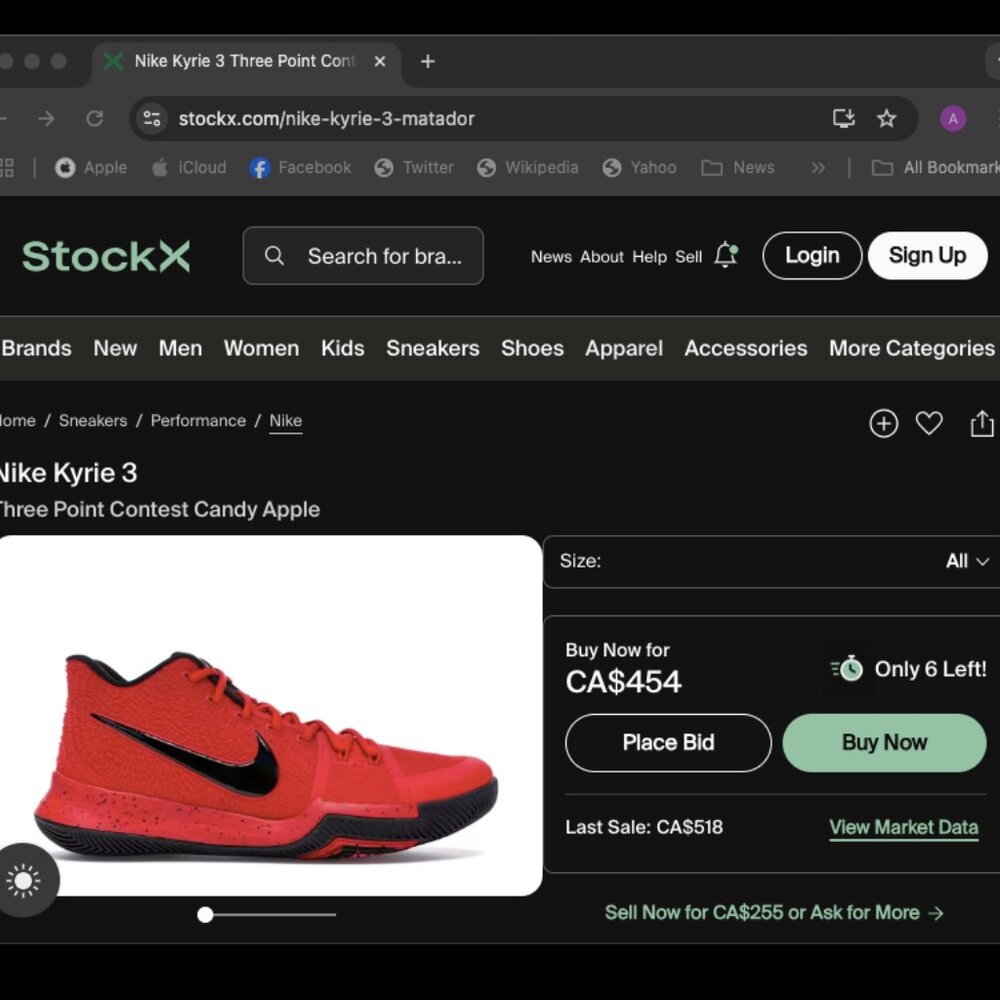Show more bookmarks chevron
This screenshot has height=1000, width=1000.
click(818, 168)
